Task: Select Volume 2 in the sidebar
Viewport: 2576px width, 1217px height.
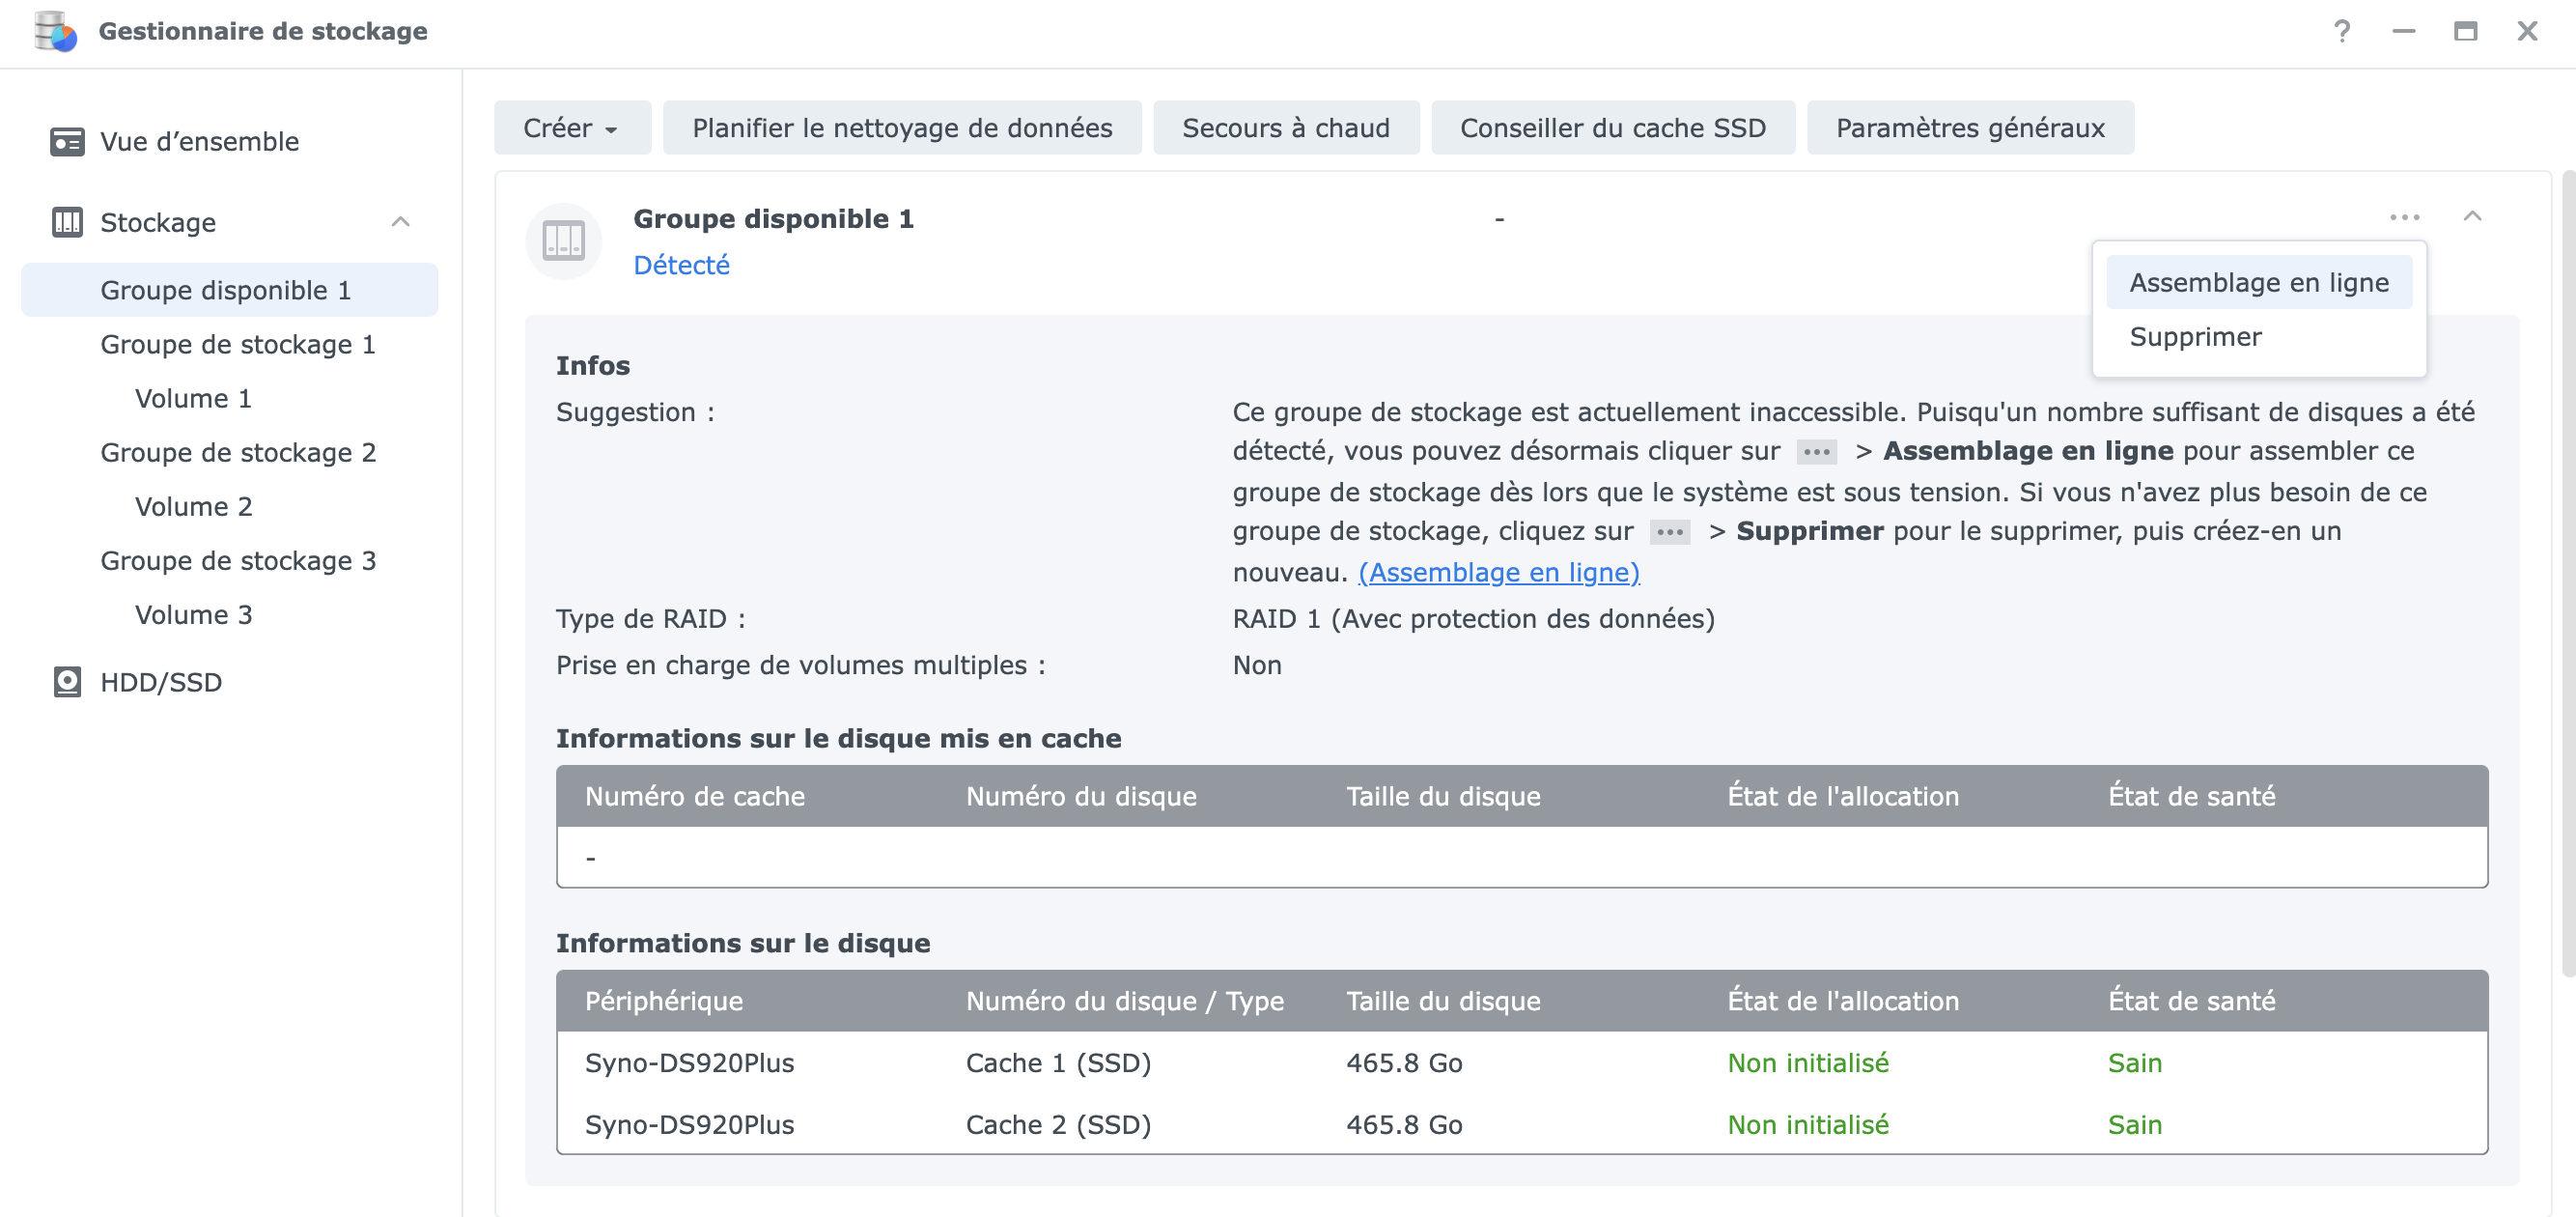Action: tap(193, 507)
